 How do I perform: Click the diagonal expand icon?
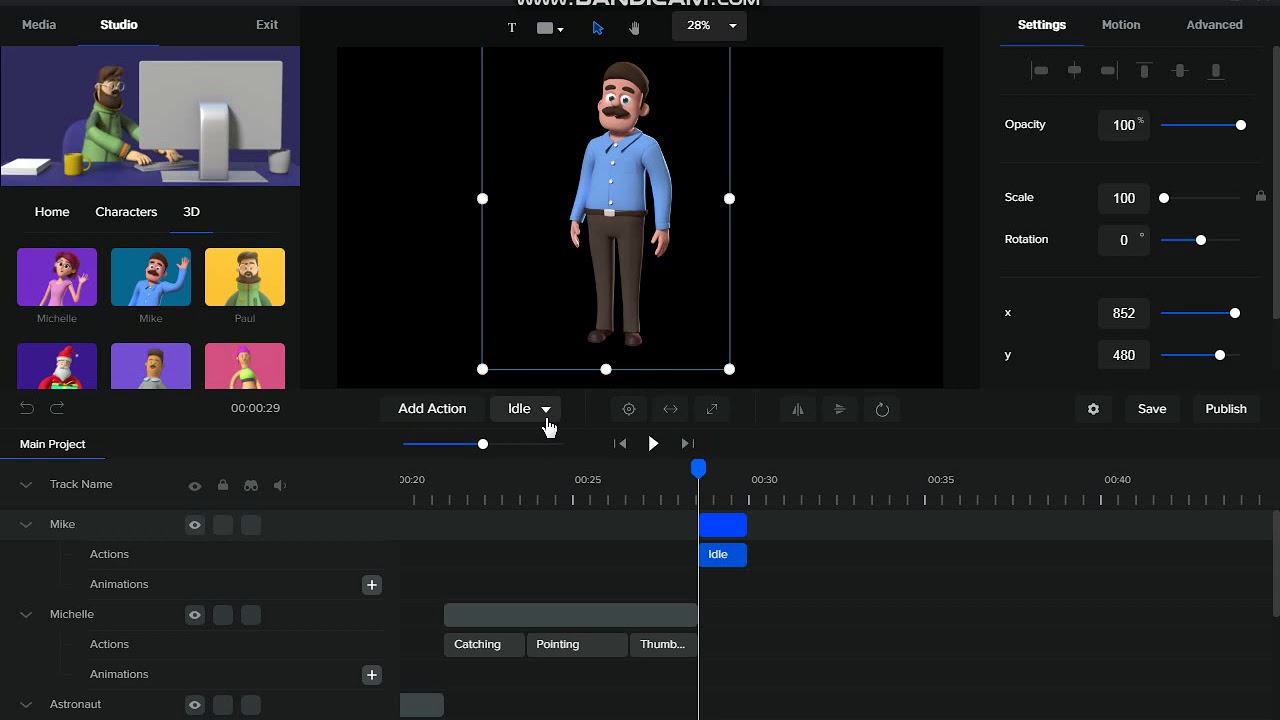coord(712,409)
